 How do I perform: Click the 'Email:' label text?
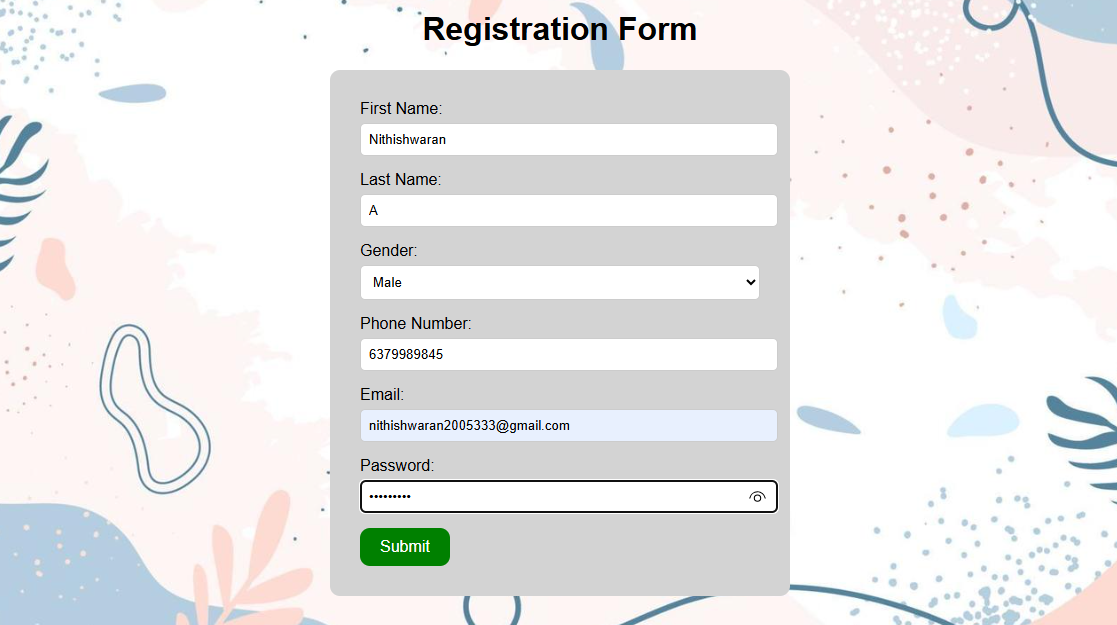coord(382,395)
